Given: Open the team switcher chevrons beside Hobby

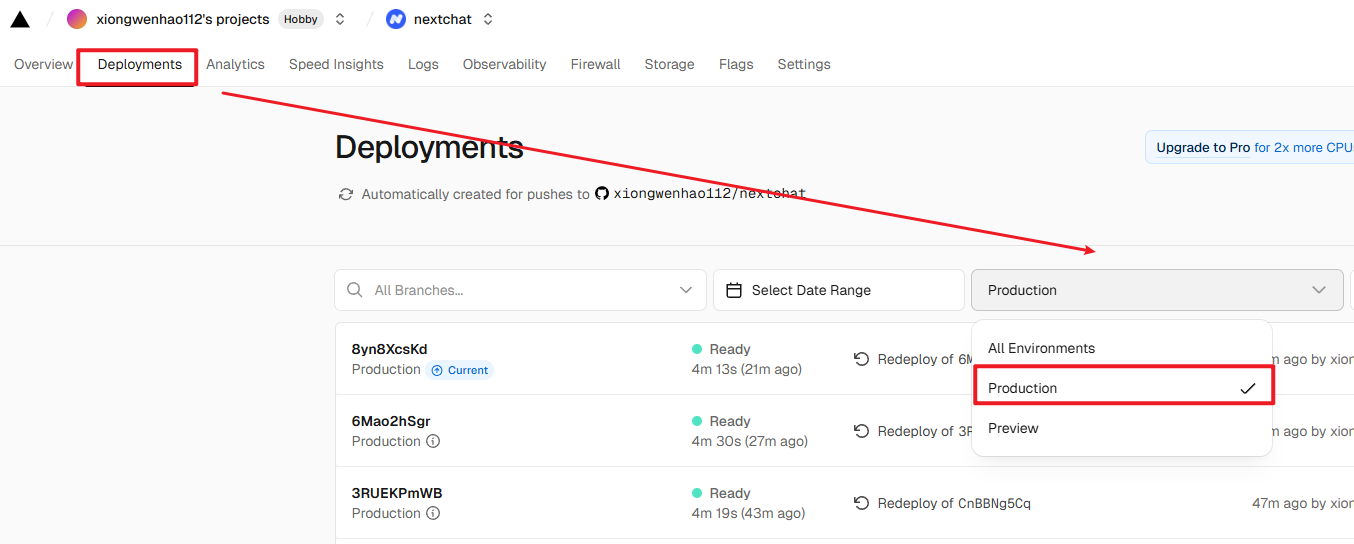Looking at the screenshot, I should [x=340, y=19].
